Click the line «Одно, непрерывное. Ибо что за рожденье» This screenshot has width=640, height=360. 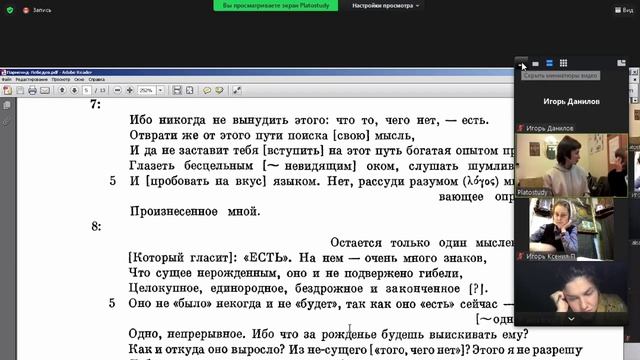[x=329, y=334]
